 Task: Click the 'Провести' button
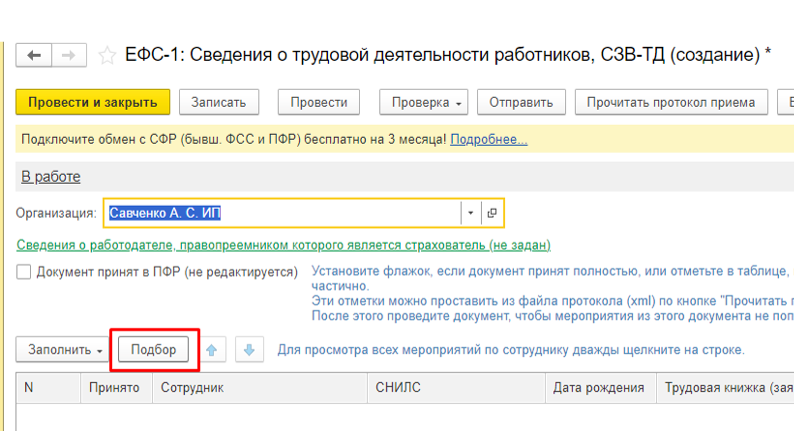click(319, 102)
